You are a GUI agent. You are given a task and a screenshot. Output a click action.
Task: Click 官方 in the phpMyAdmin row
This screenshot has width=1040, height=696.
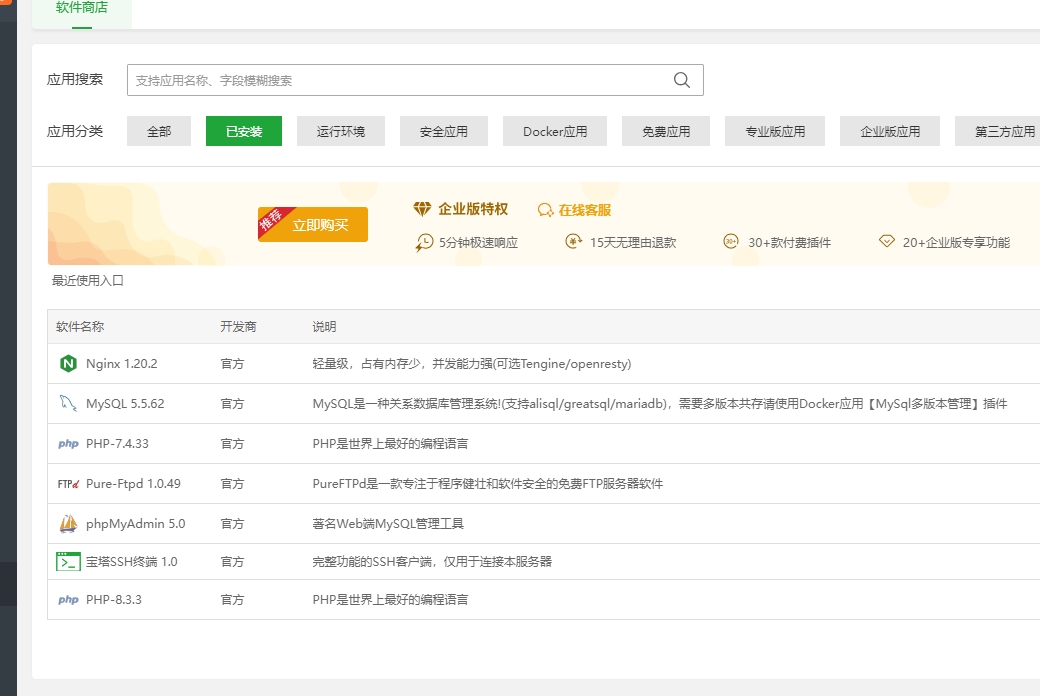[232, 523]
